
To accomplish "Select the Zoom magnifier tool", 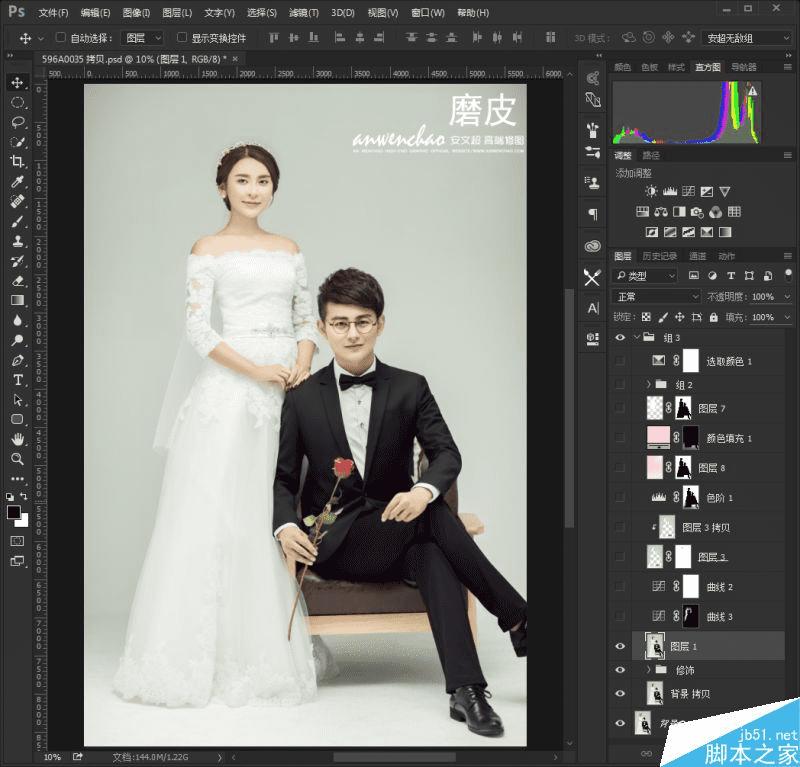I will coord(17,459).
